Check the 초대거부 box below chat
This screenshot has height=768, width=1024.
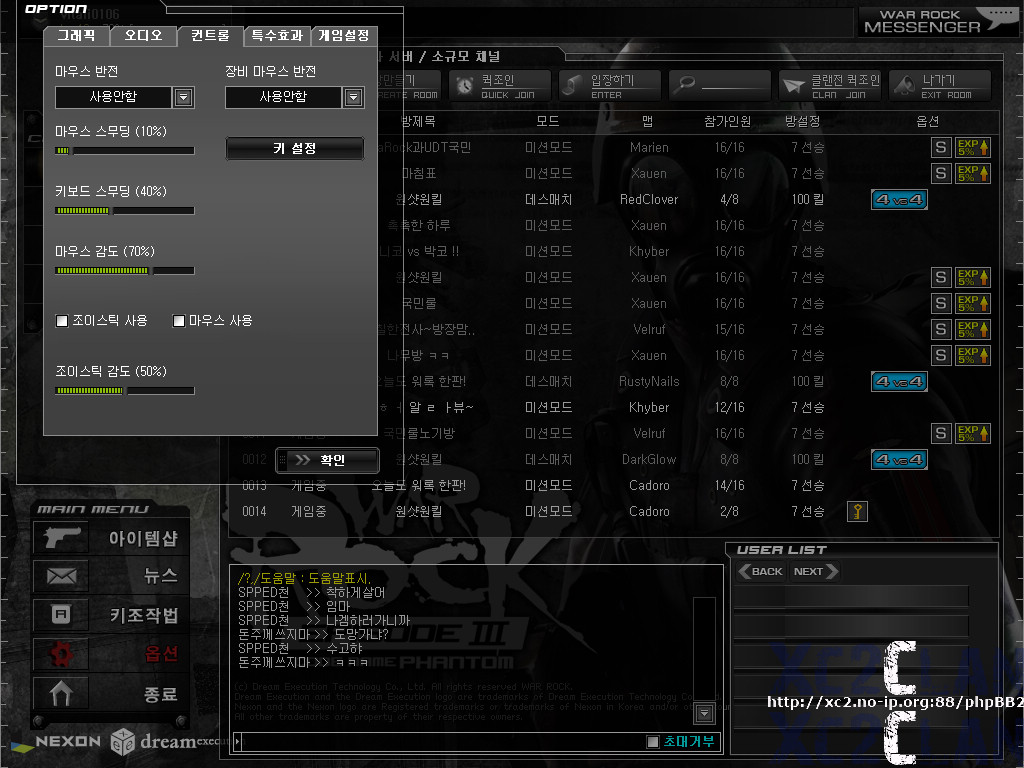(x=653, y=742)
